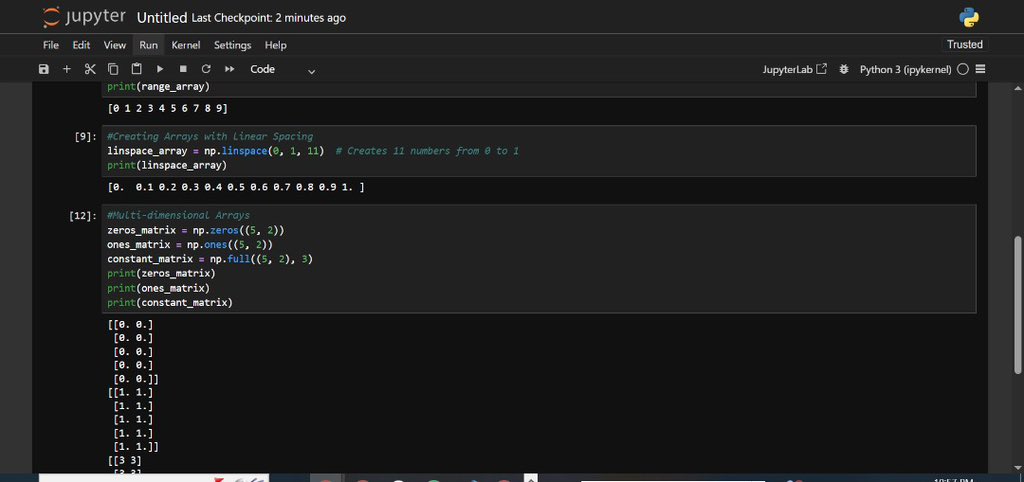Select cell [9] by its prompt
1024x482 pixels.
(x=86, y=137)
